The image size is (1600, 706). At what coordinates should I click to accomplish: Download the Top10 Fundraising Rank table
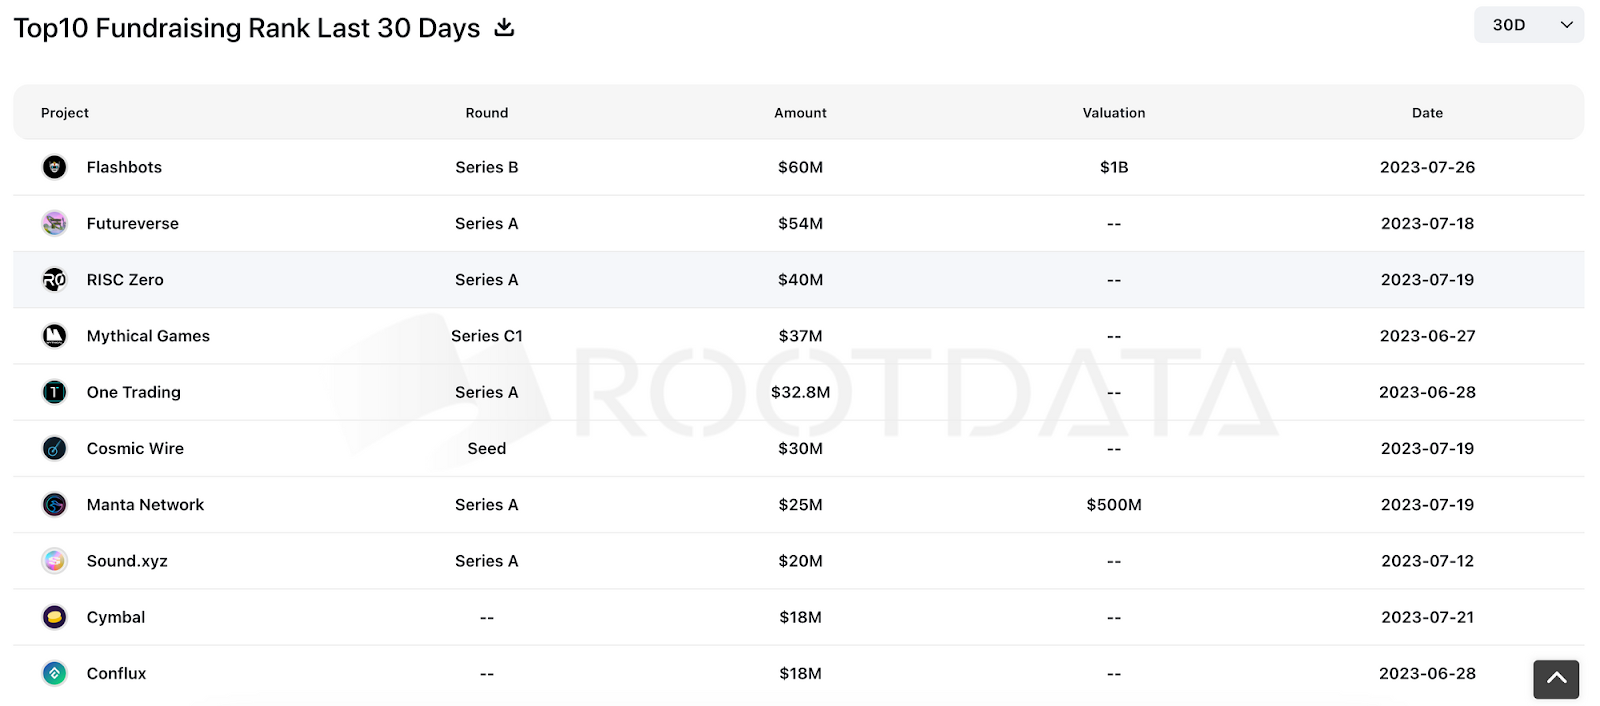pyautogui.click(x=504, y=28)
